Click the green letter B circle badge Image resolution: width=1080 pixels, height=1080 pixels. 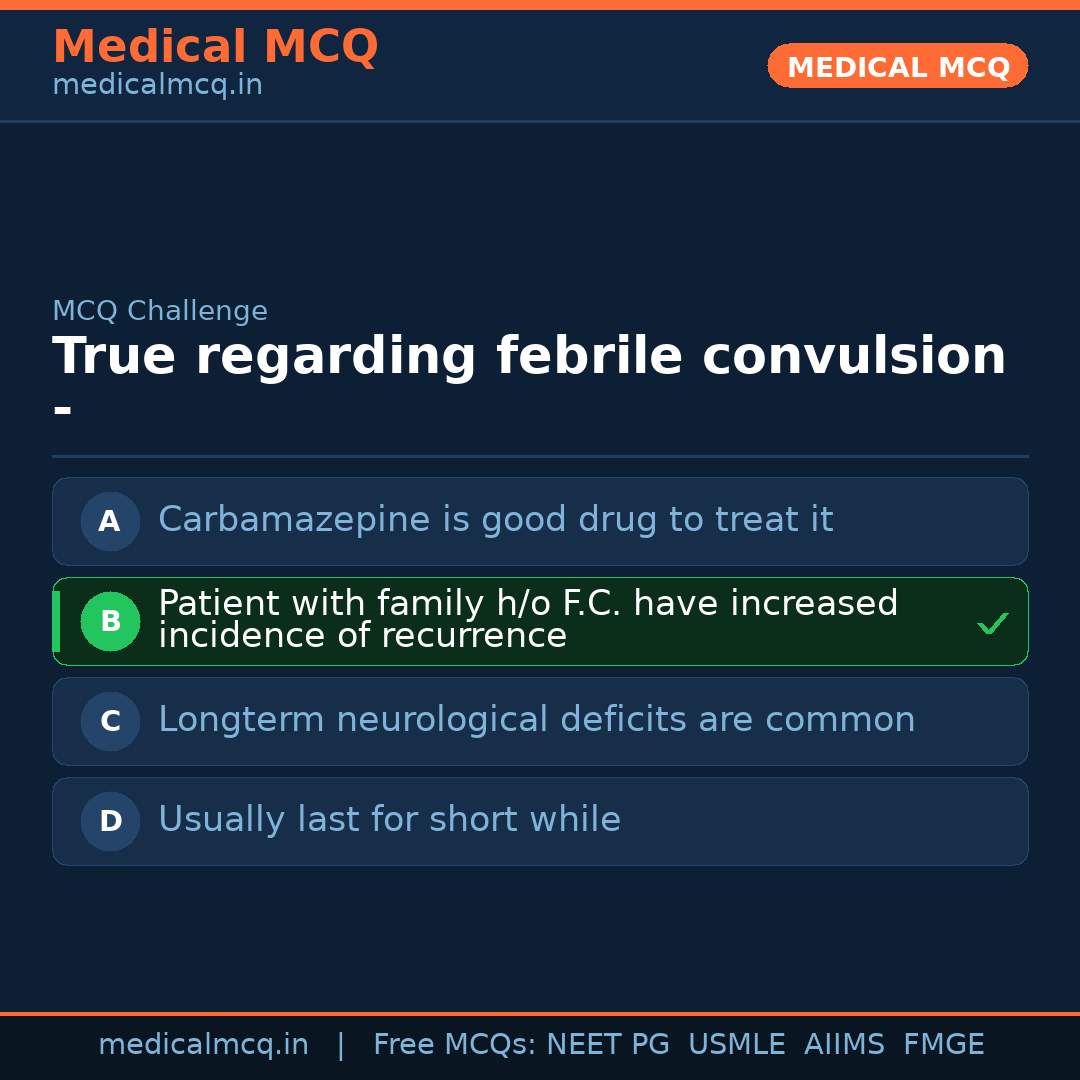(110, 621)
